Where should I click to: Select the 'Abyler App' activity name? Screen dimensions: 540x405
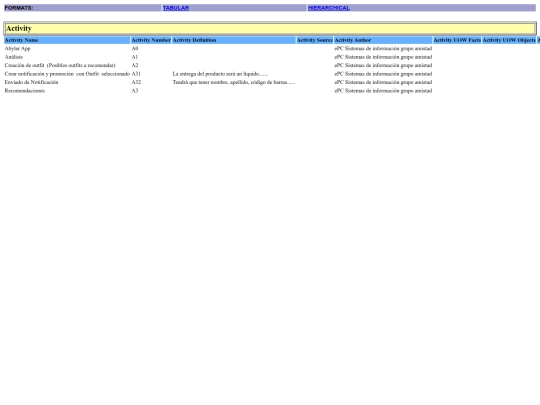click(18, 49)
